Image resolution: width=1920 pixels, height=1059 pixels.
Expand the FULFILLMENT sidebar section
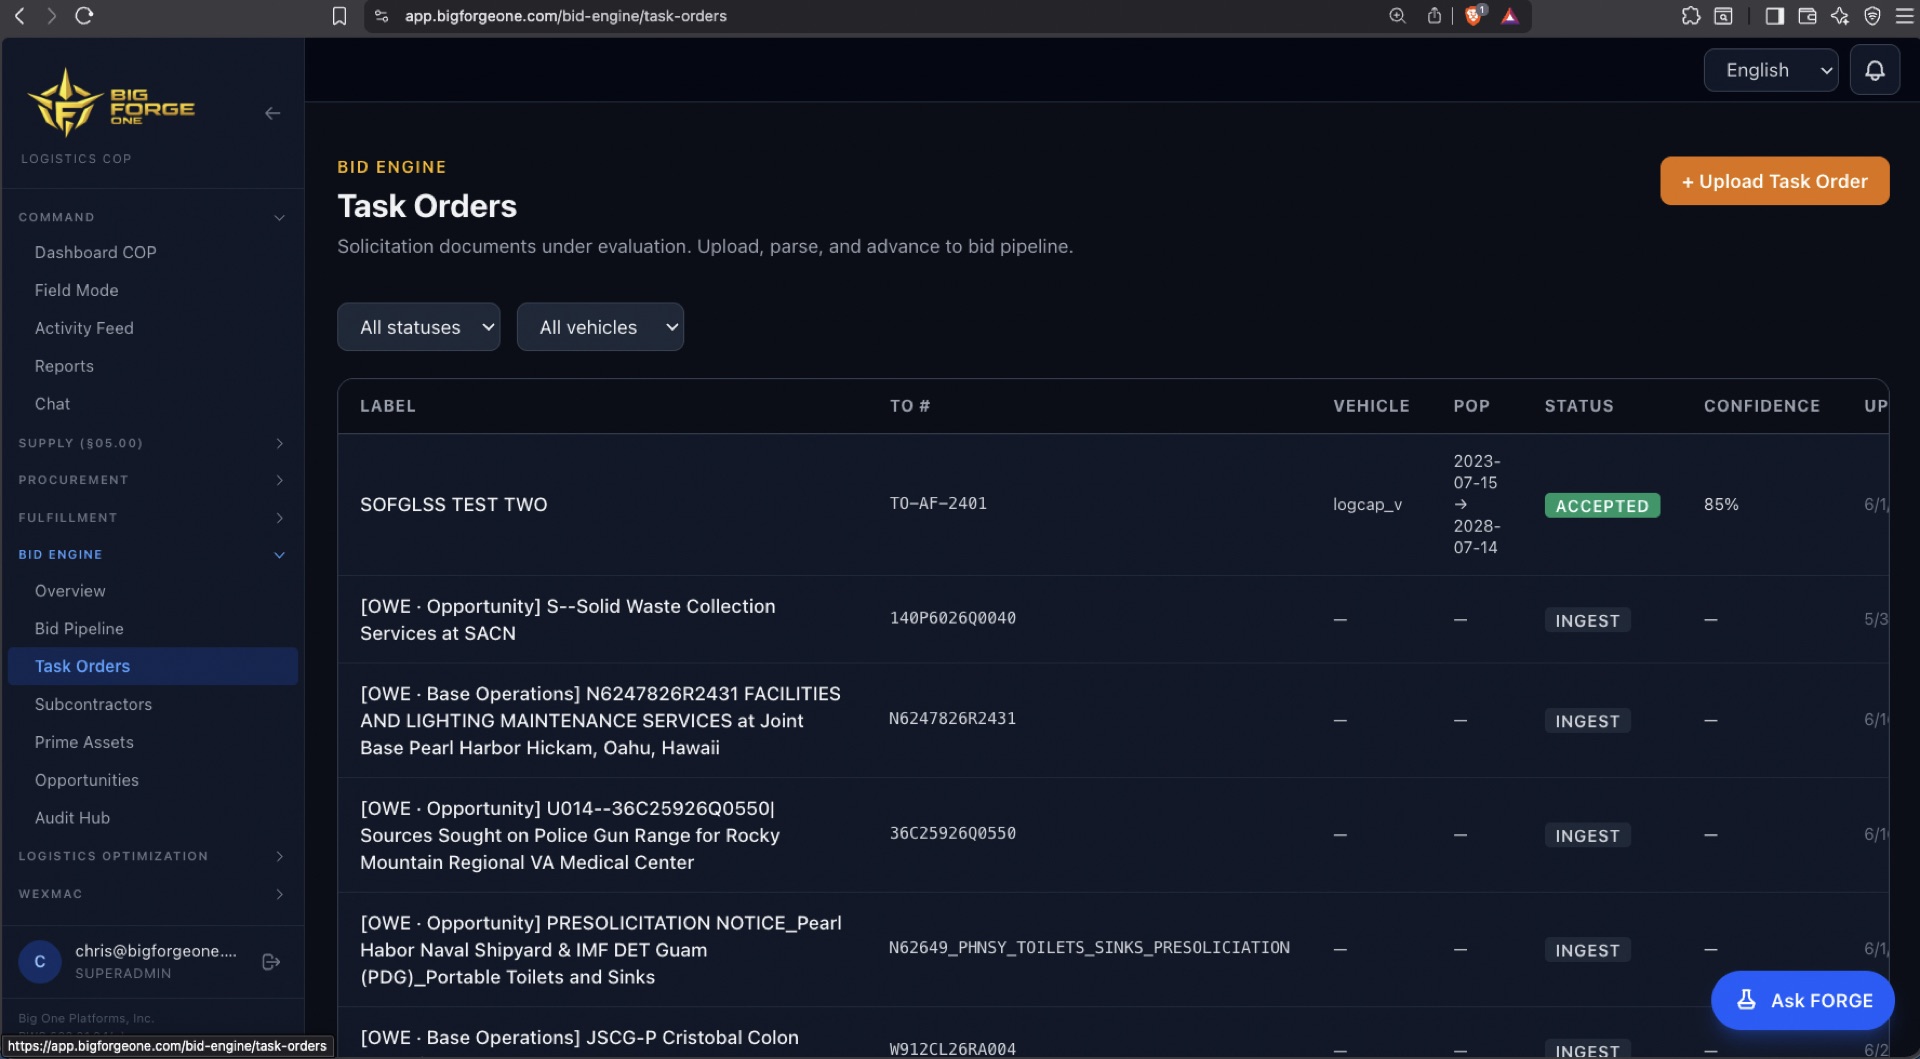click(x=152, y=518)
